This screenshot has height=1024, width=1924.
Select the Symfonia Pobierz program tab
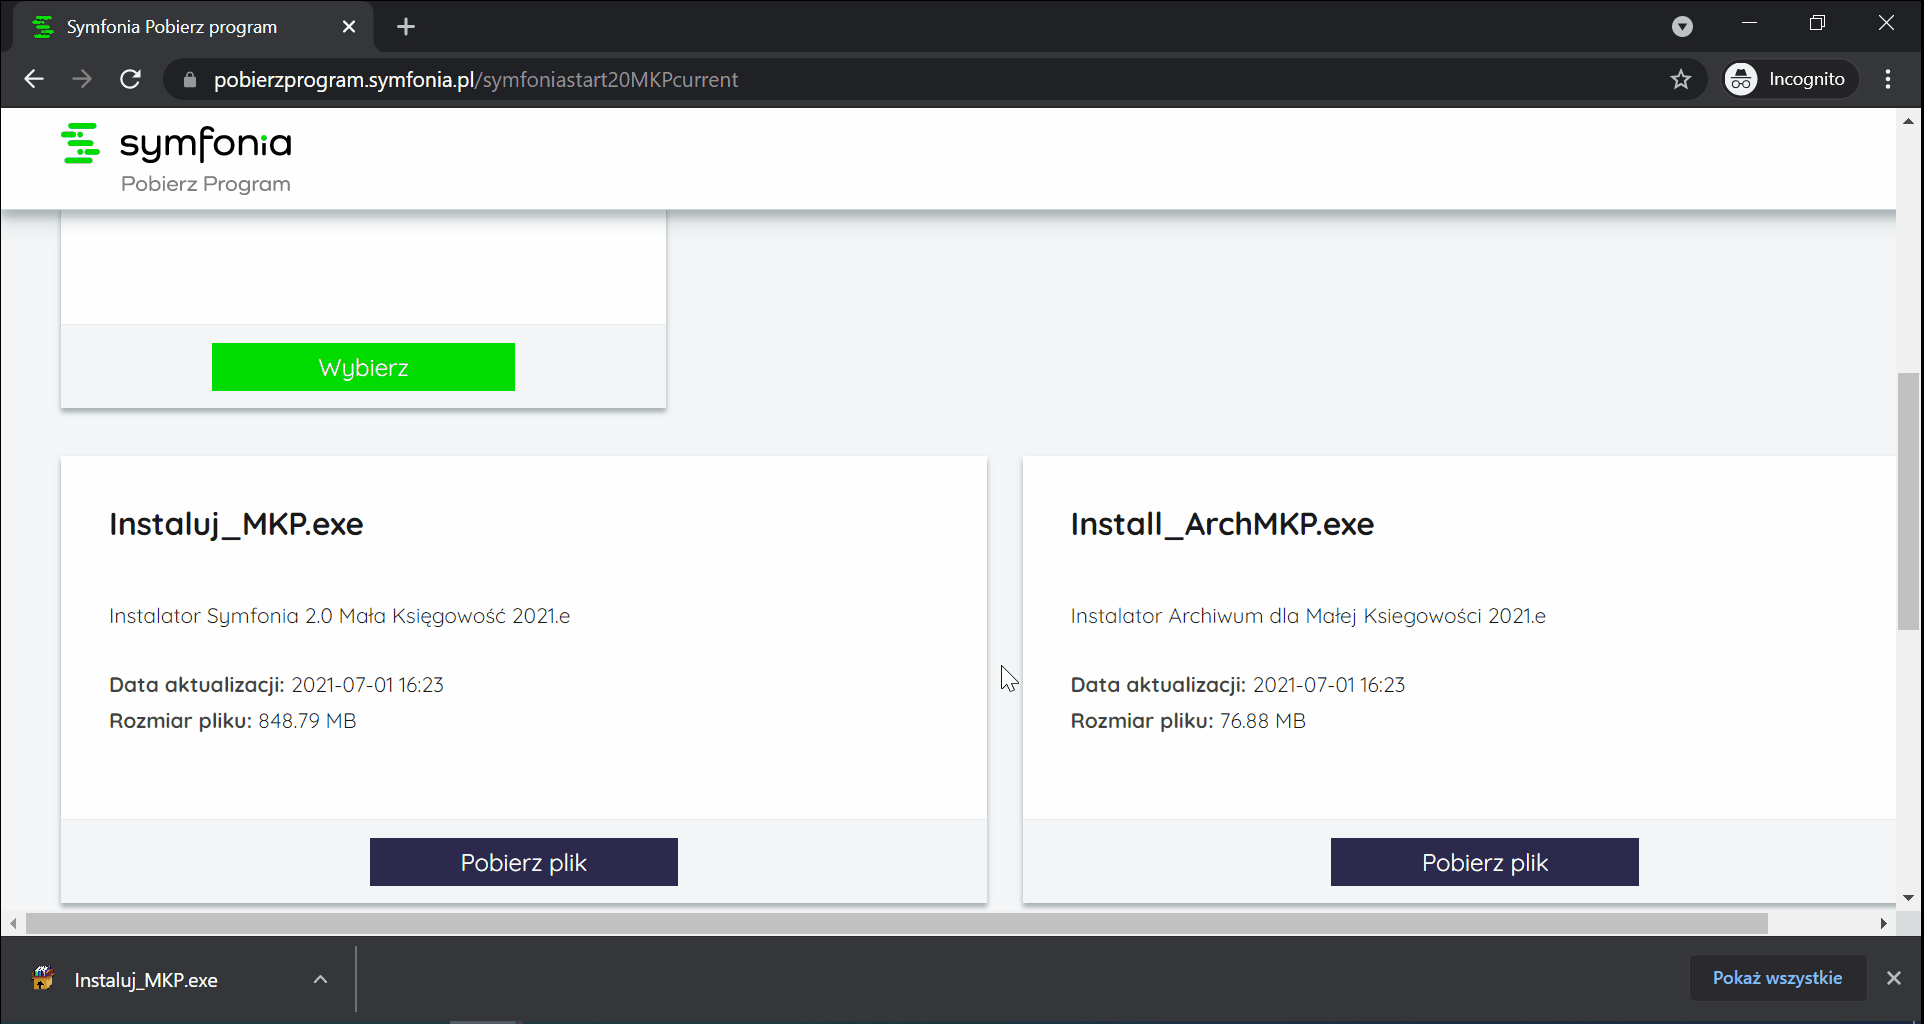pyautogui.click(x=193, y=27)
